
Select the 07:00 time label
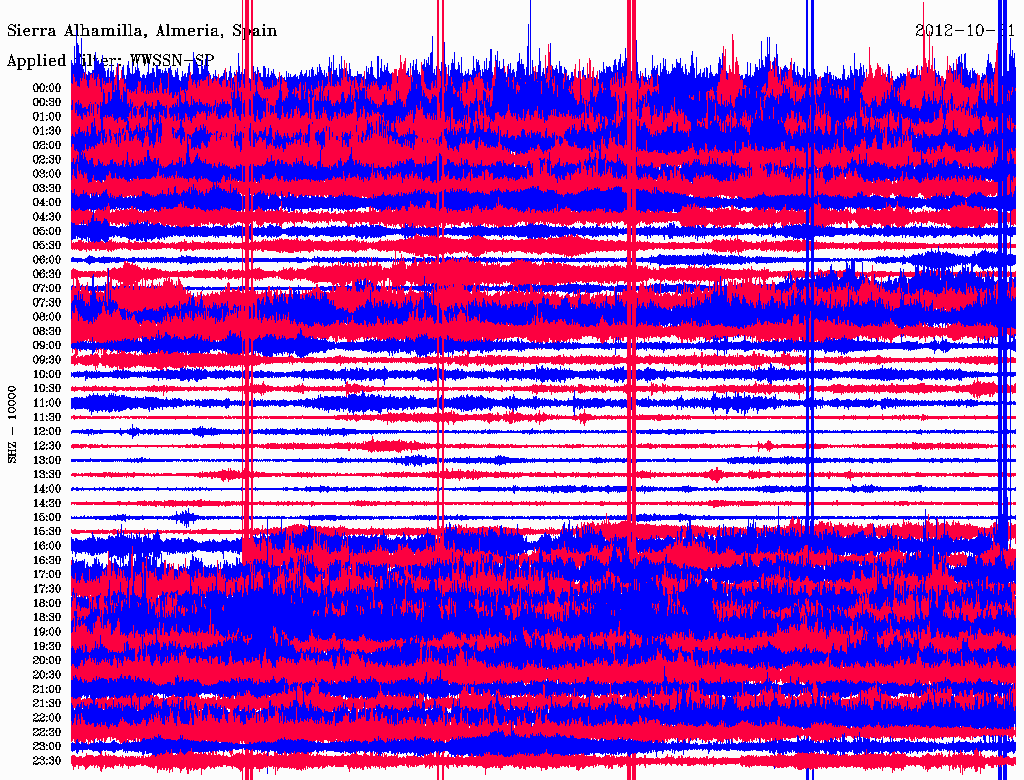tap(46, 288)
